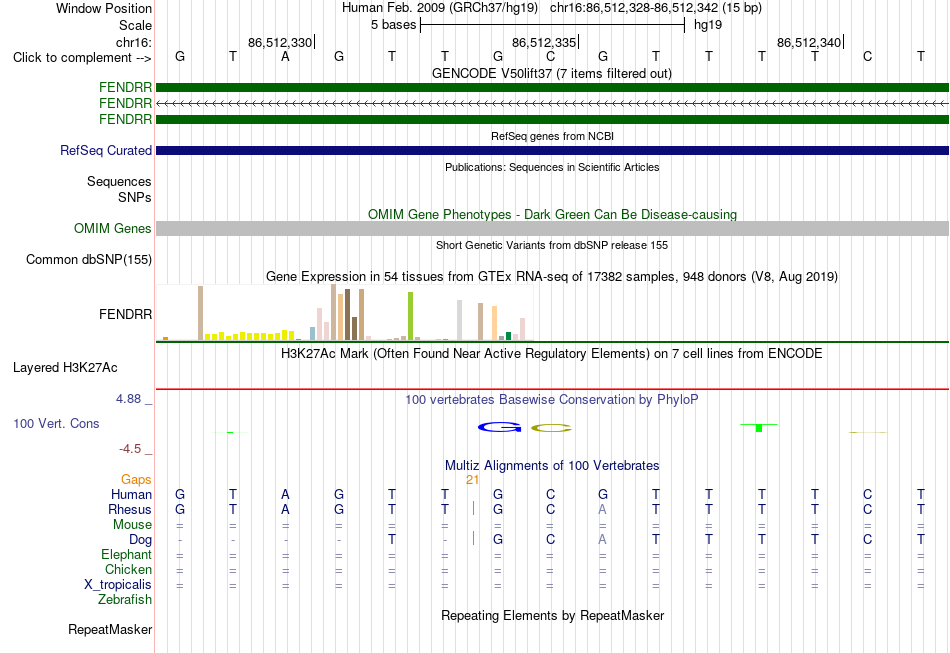Click the dark blue RefSeq Curated bar
950x653 pixels.
pyautogui.click(x=552, y=150)
